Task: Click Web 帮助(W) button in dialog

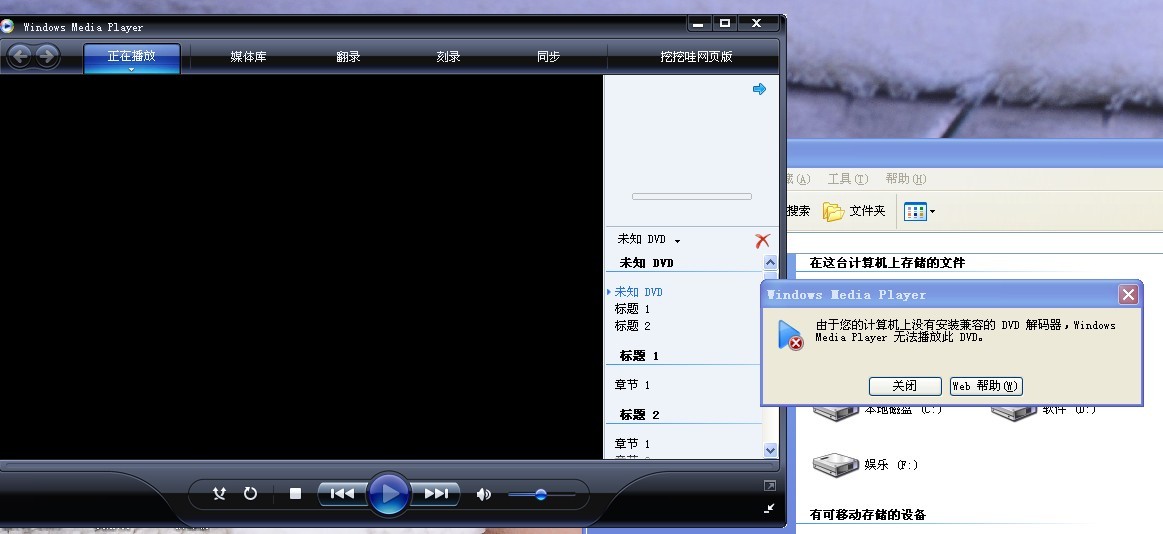Action: click(986, 386)
